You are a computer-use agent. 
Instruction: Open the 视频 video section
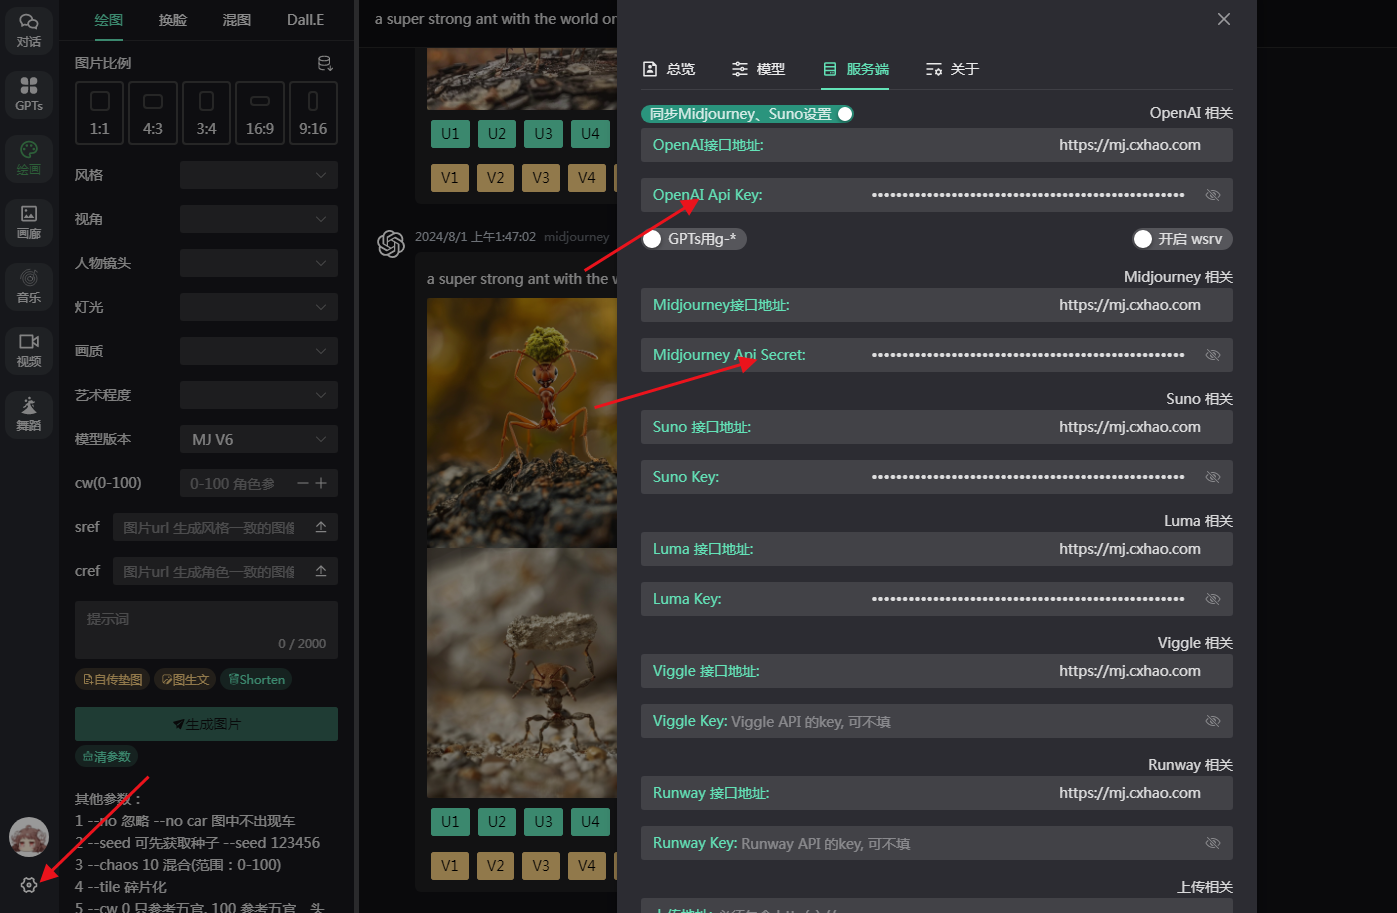click(29, 350)
